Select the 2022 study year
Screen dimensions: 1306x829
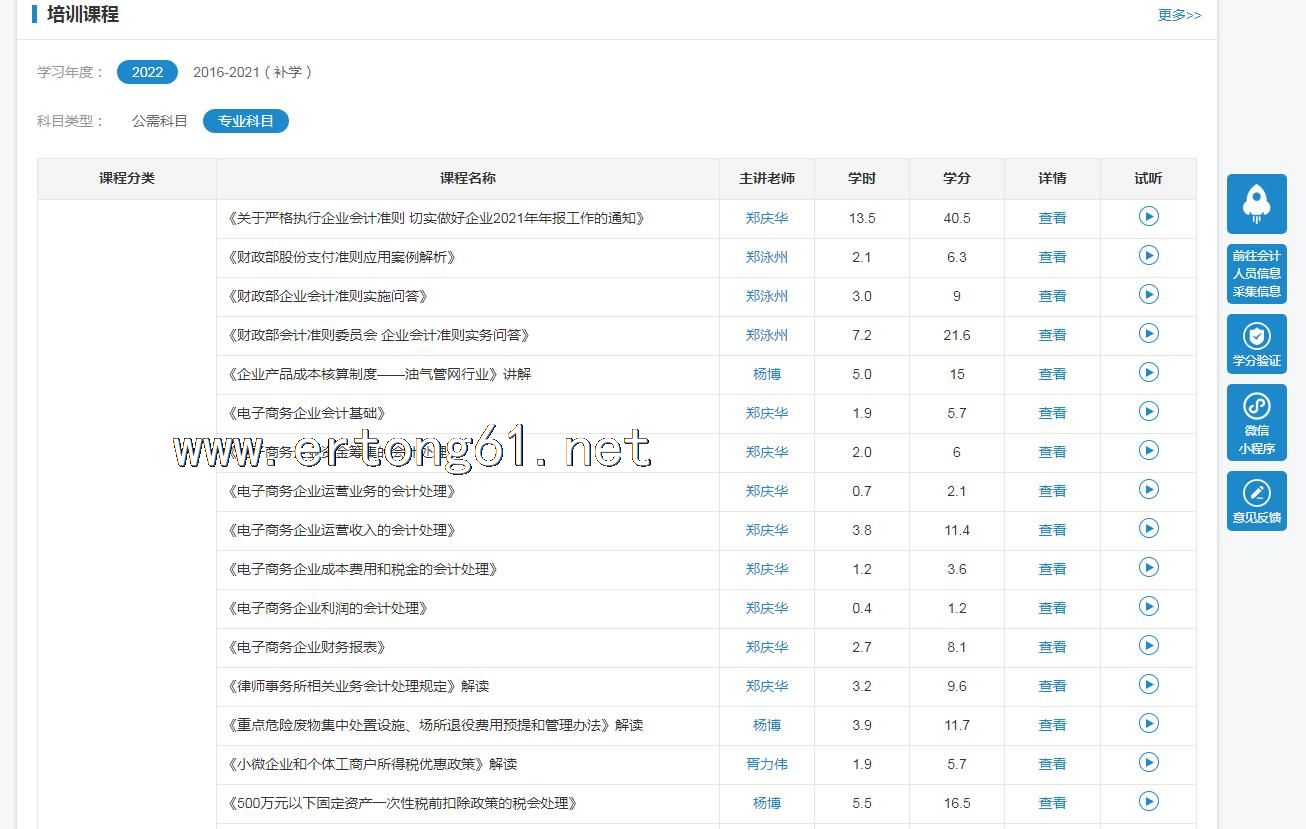point(147,72)
